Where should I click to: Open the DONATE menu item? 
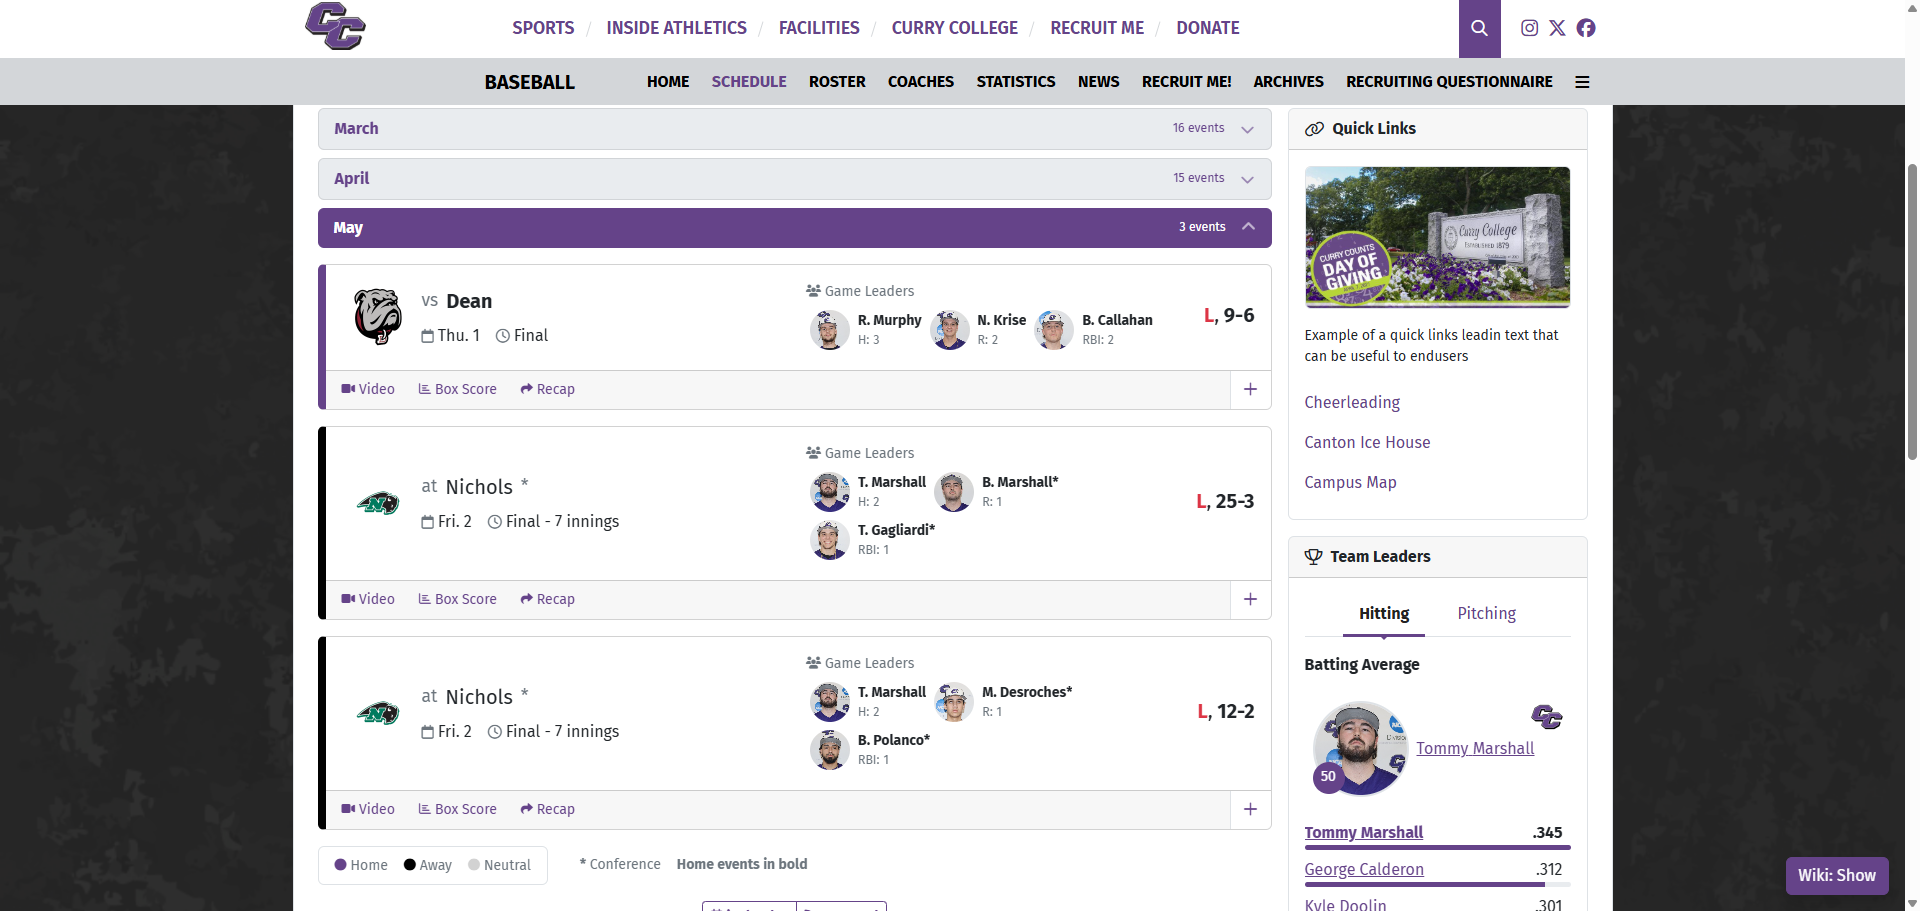pyautogui.click(x=1208, y=28)
